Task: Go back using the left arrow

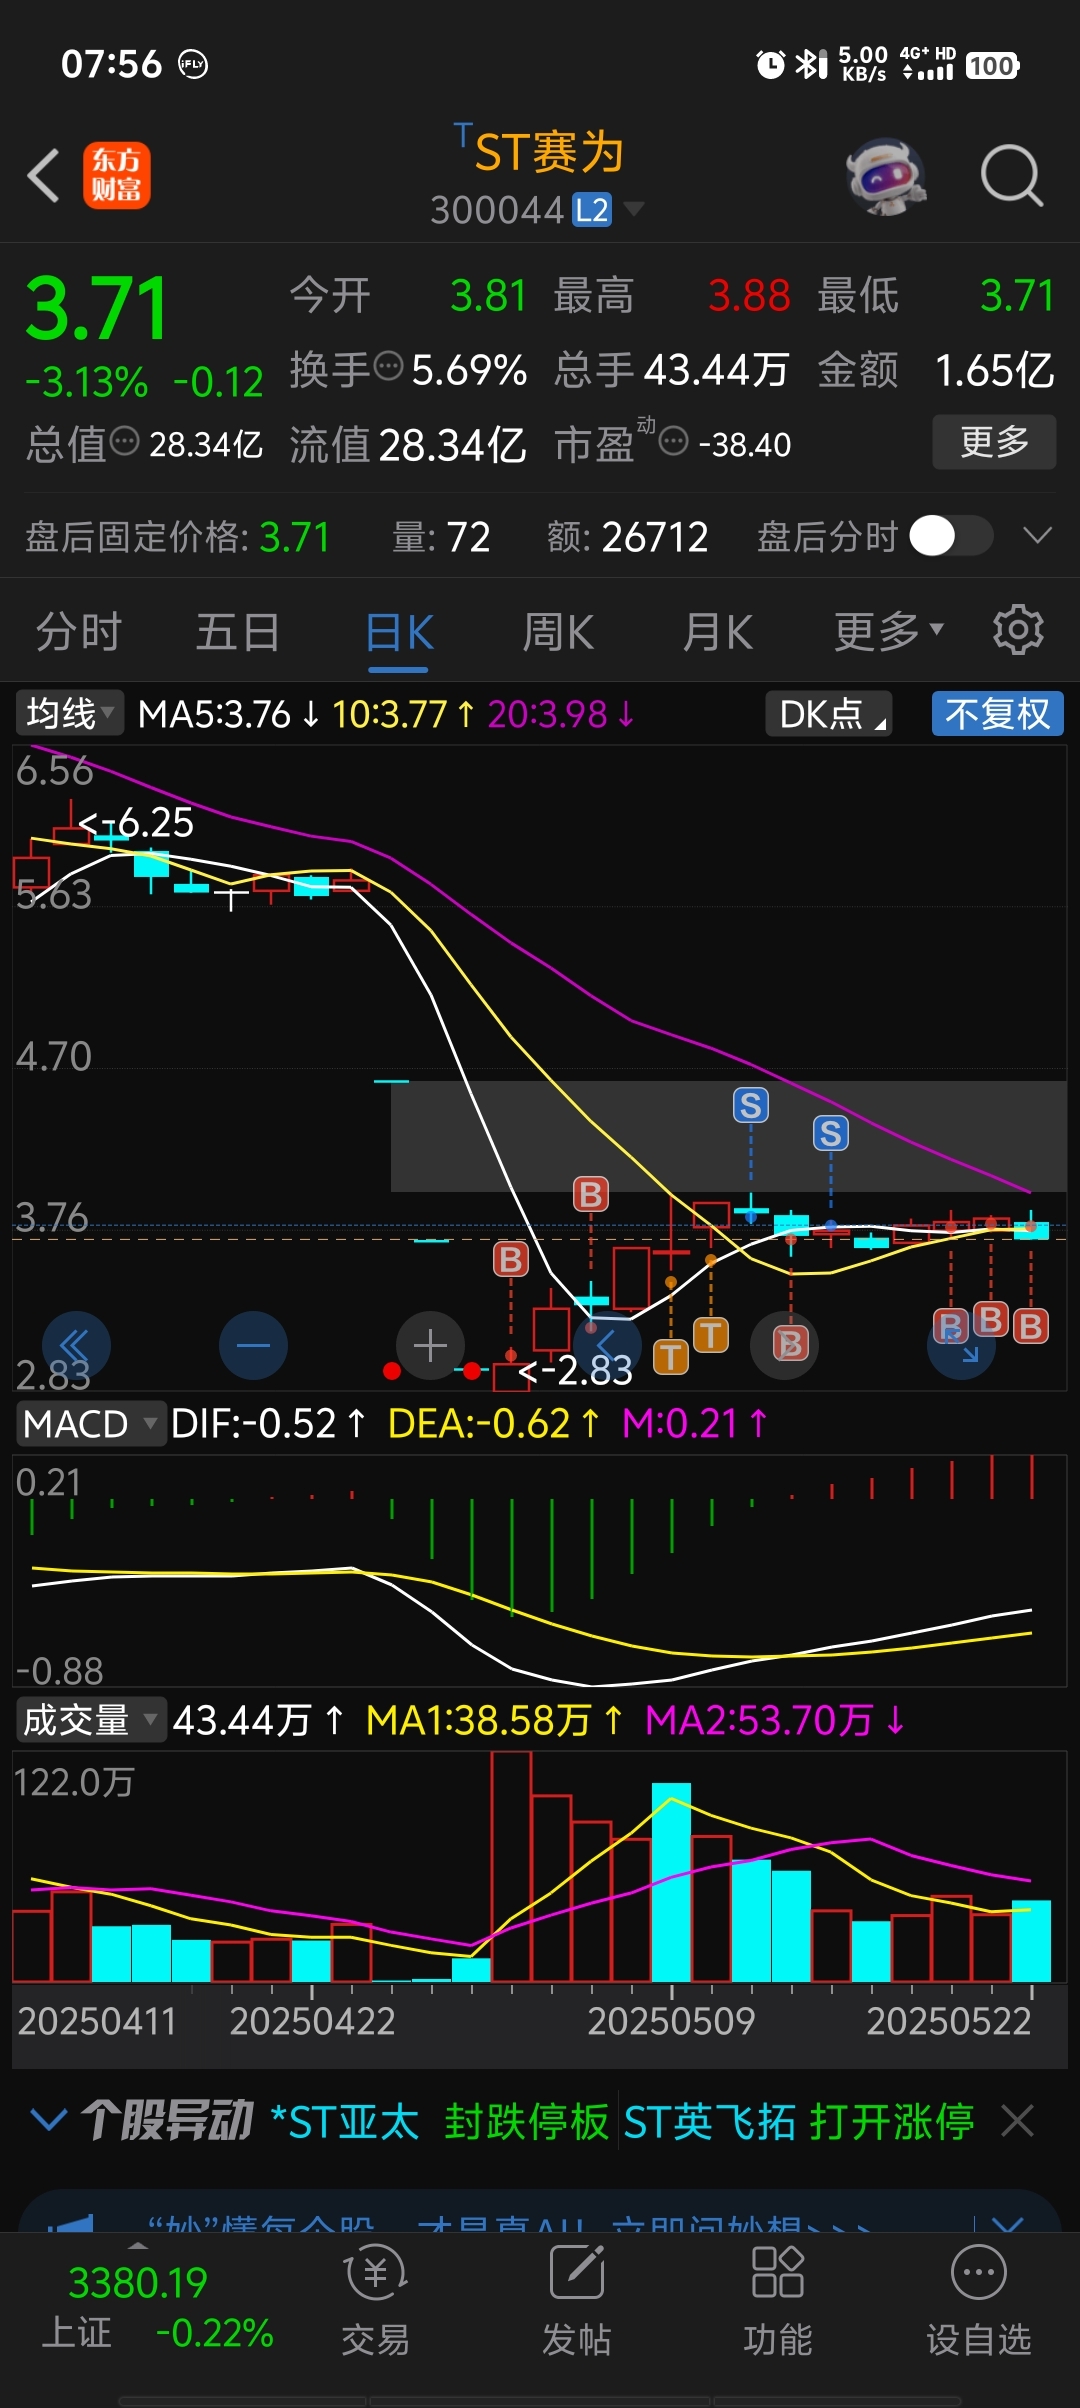Action: [x=43, y=176]
